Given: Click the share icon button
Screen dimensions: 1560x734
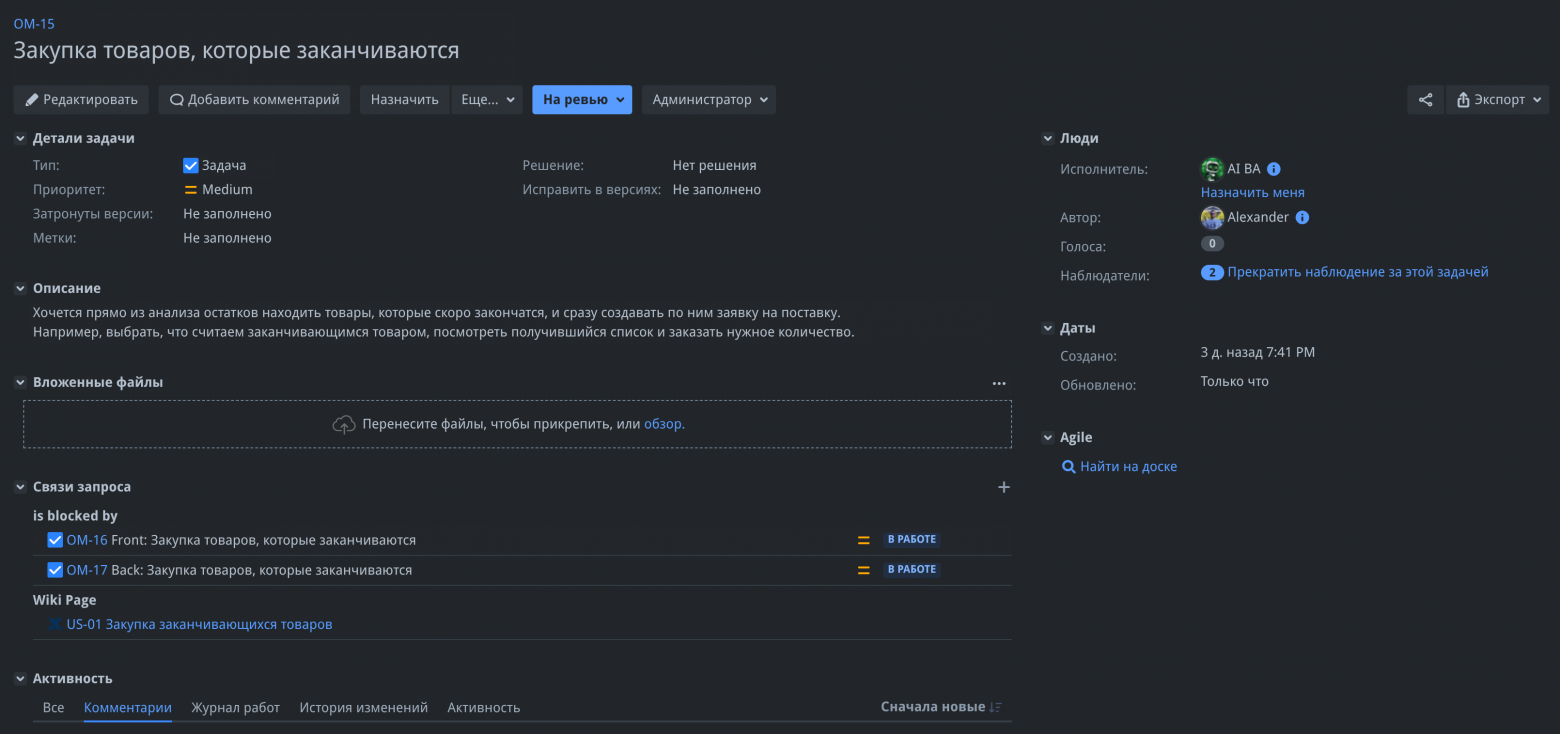Looking at the screenshot, I should [x=1425, y=100].
